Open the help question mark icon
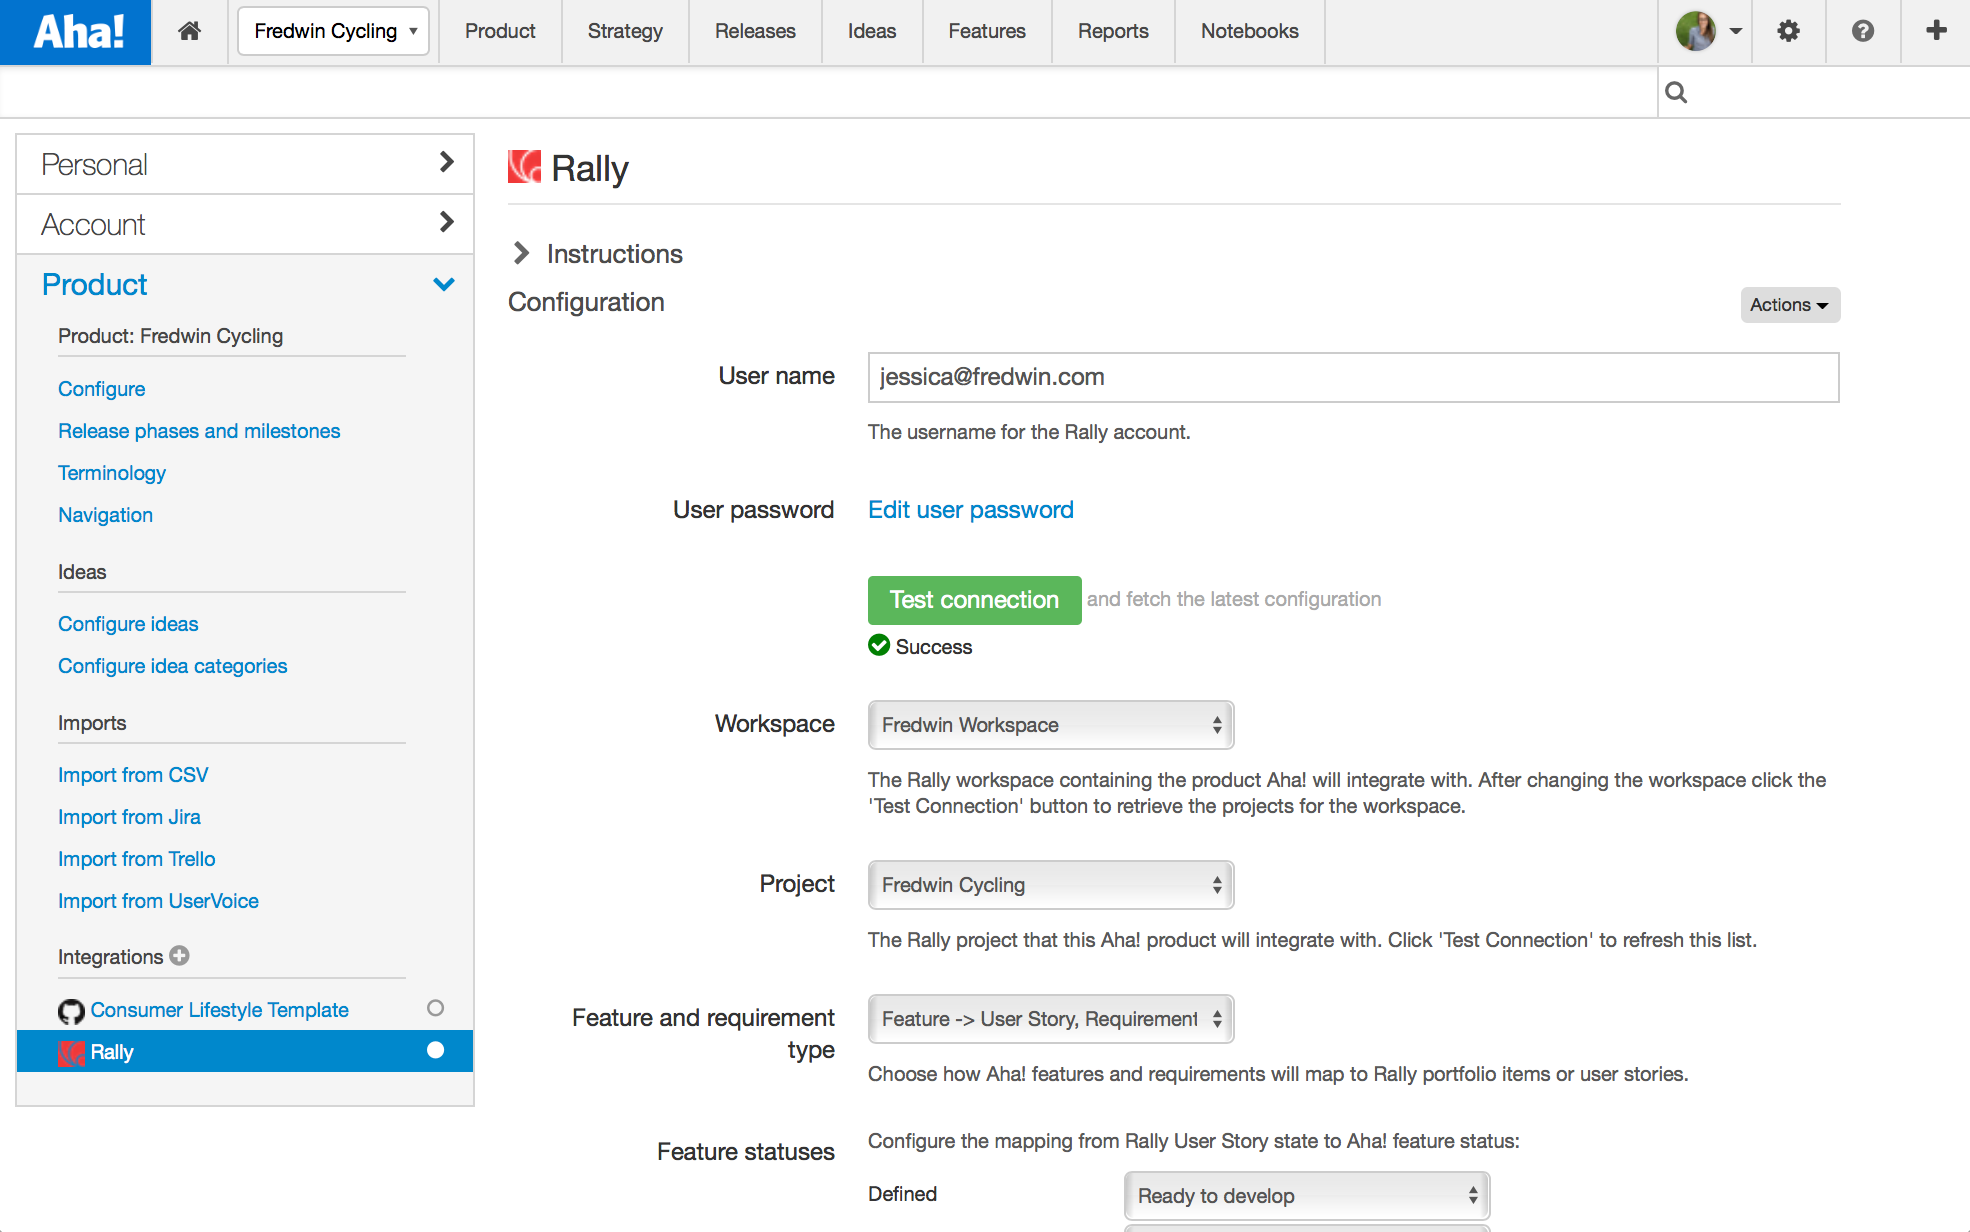 [x=1862, y=31]
